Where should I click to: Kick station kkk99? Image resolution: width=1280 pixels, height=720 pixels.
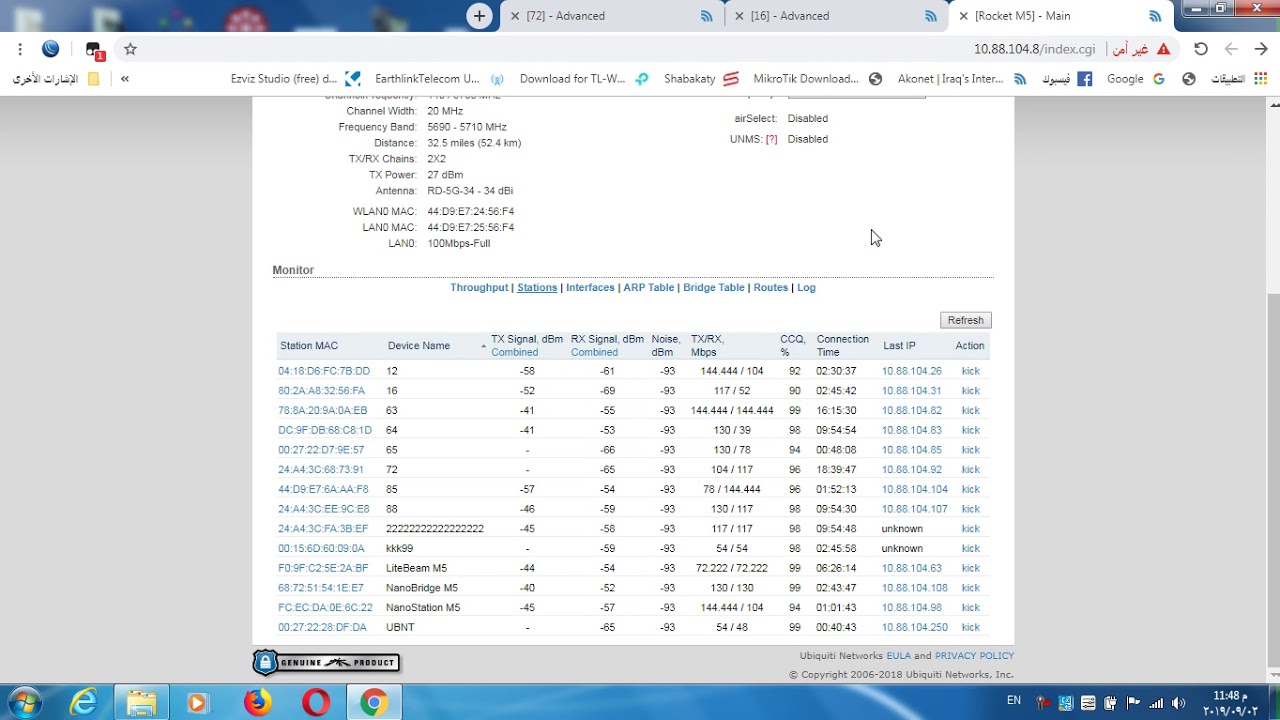click(970, 549)
